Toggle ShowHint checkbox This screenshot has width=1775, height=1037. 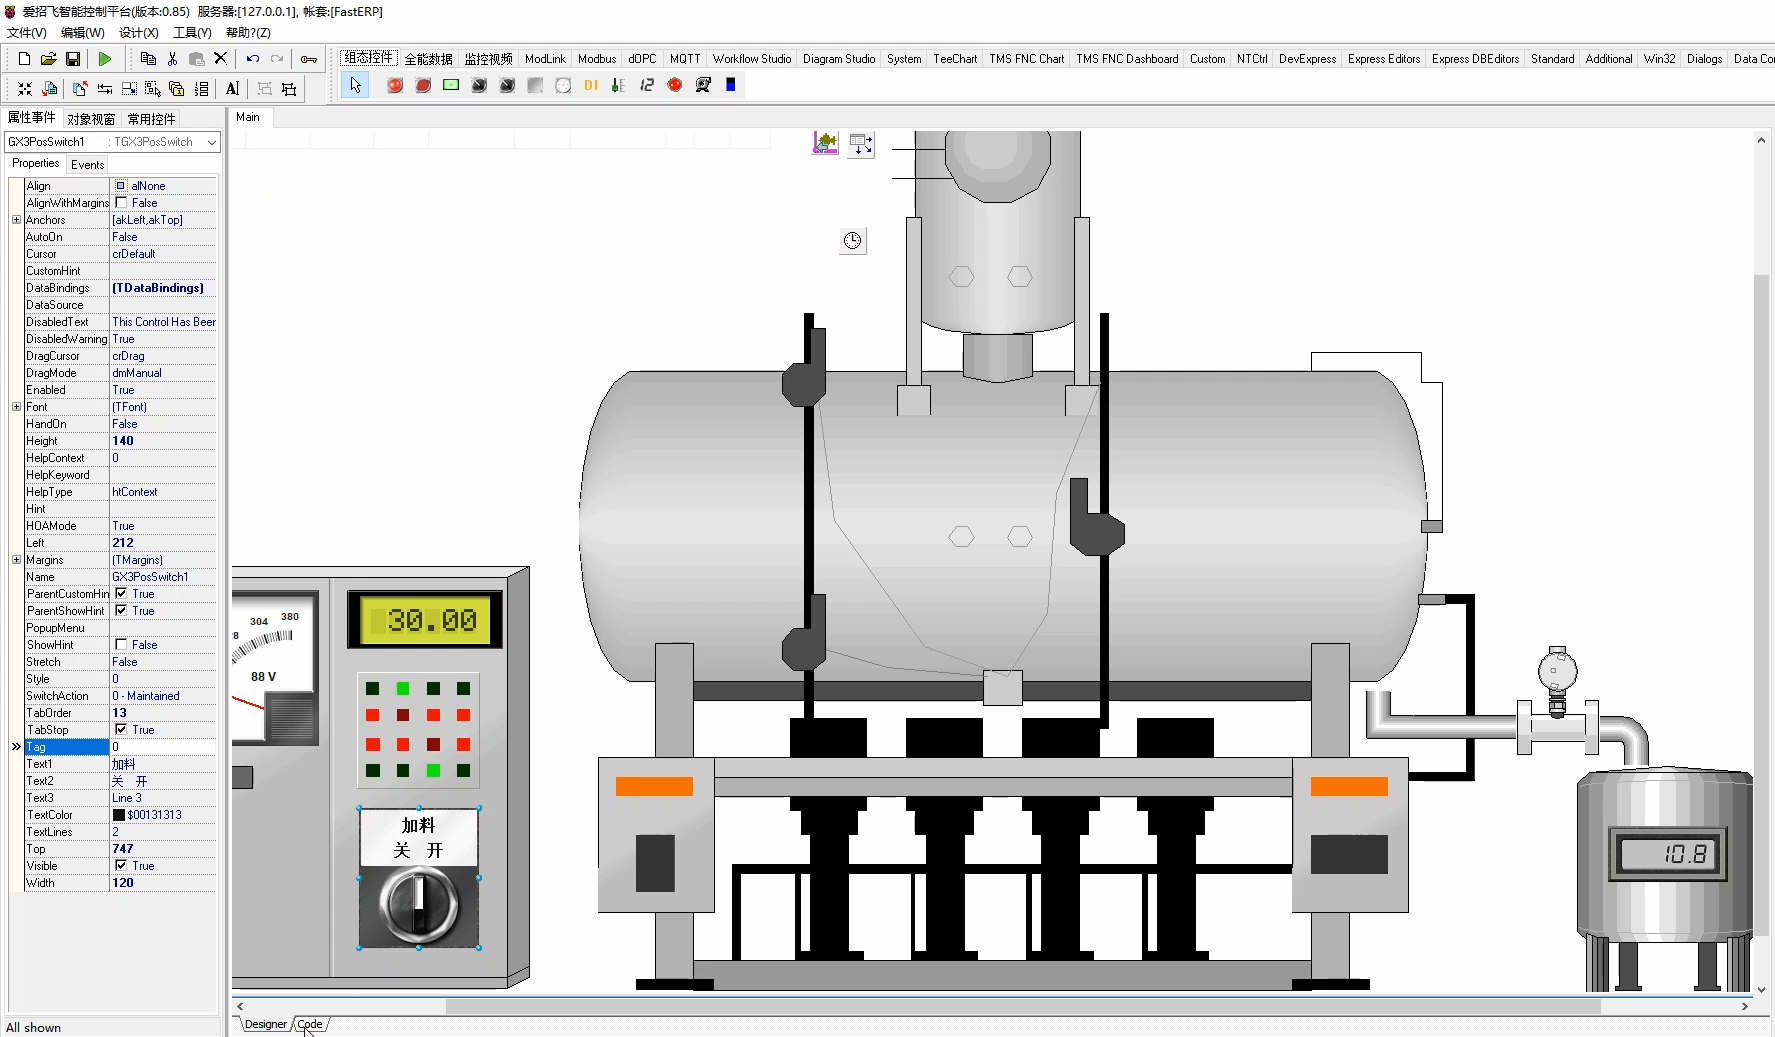coord(121,644)
